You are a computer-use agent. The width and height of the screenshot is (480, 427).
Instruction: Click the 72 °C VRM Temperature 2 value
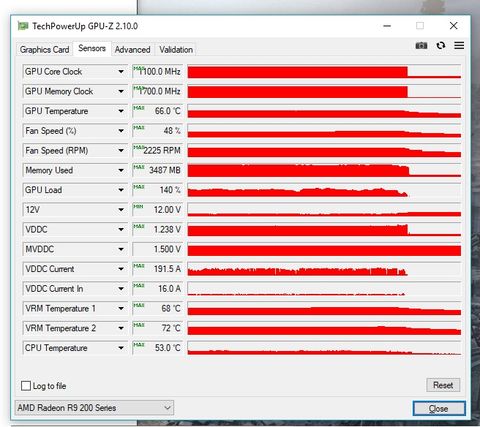pyautogui.click(x=158, y=328)
